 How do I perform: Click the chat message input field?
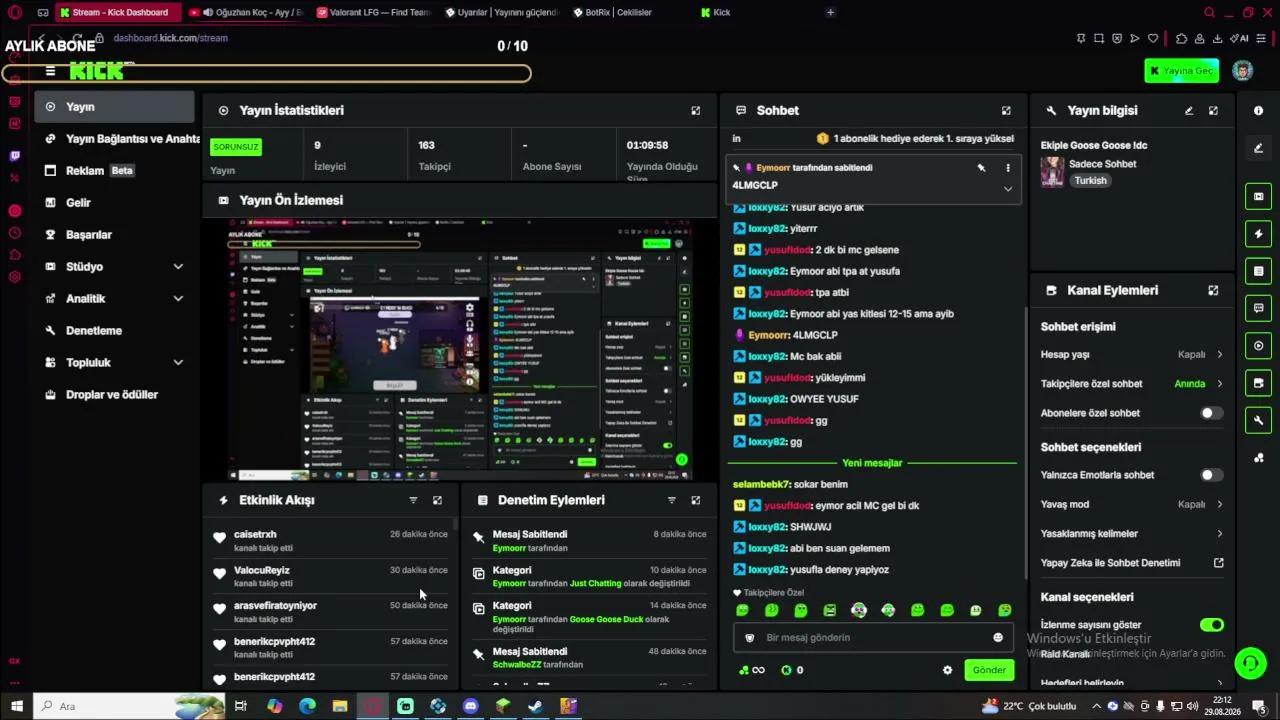[x=872, y=638]
